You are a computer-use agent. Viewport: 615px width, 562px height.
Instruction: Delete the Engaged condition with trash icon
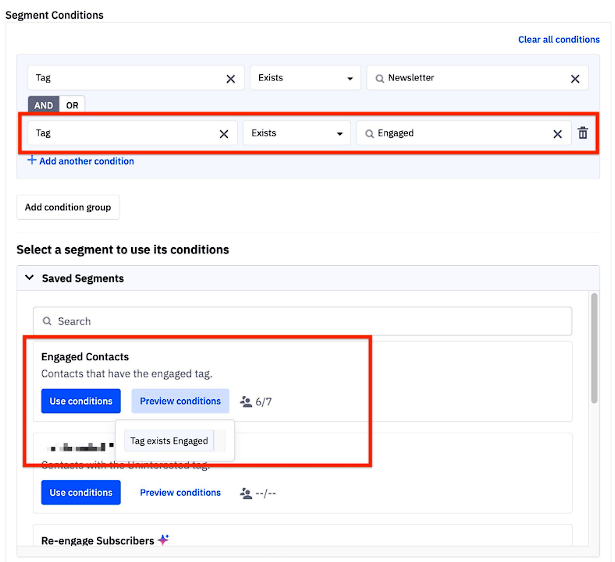583,133
